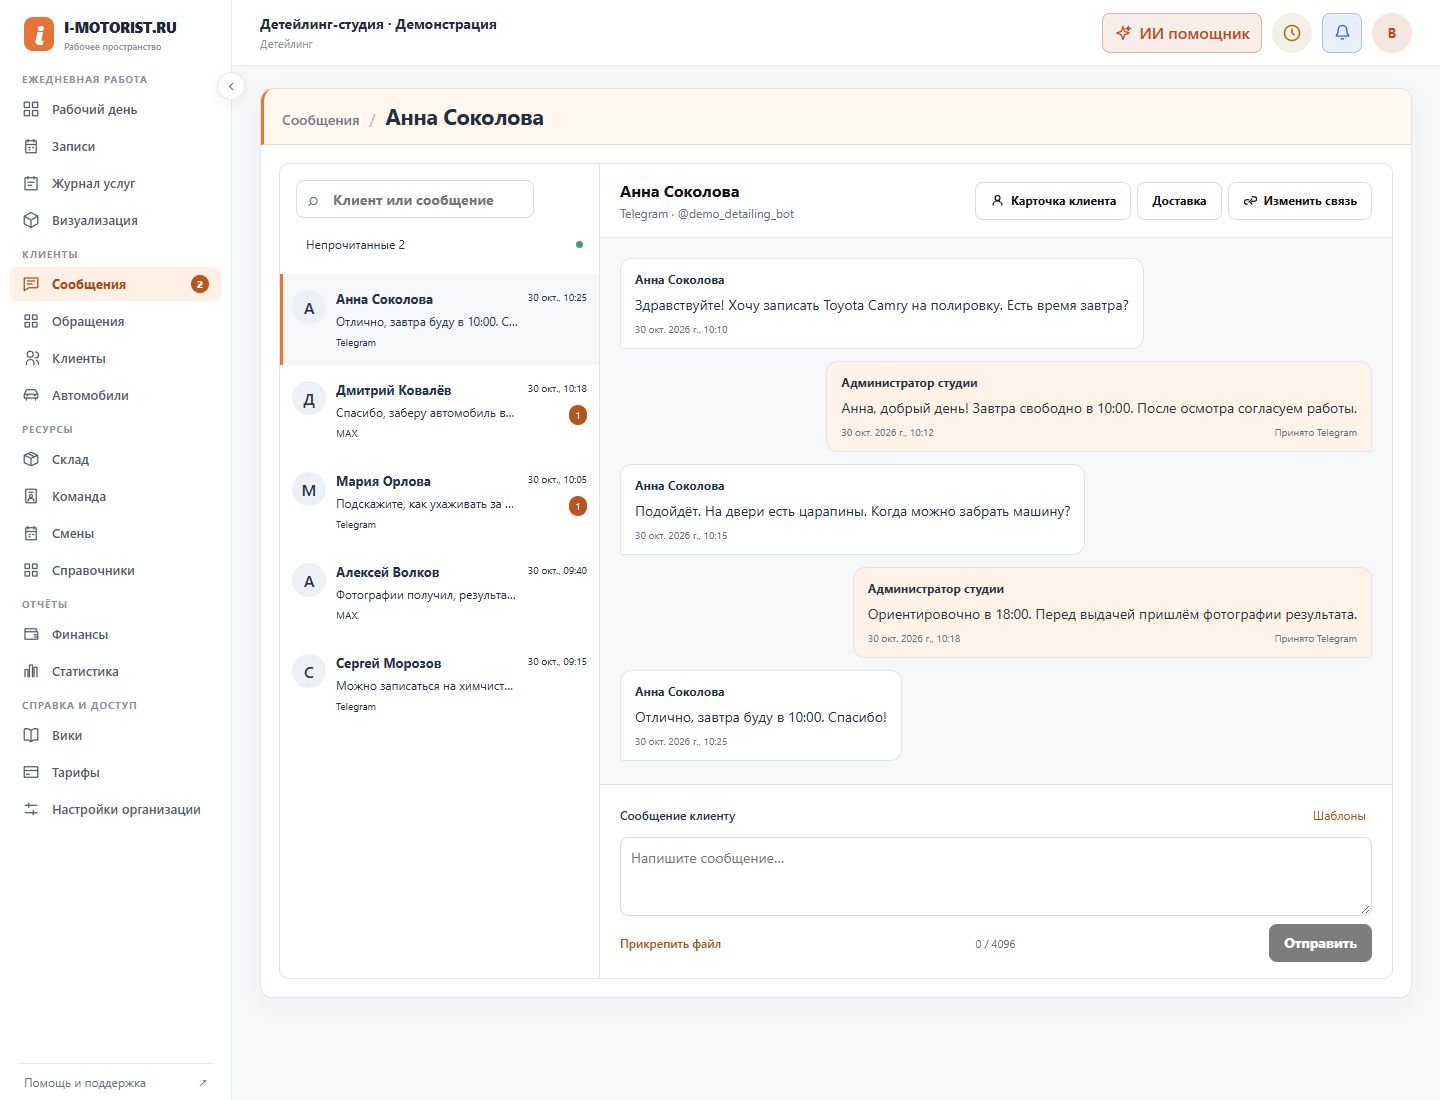Click Изменить связь button
The height and width of the screenshot is (1100, 1440).
pos(1300,201)
